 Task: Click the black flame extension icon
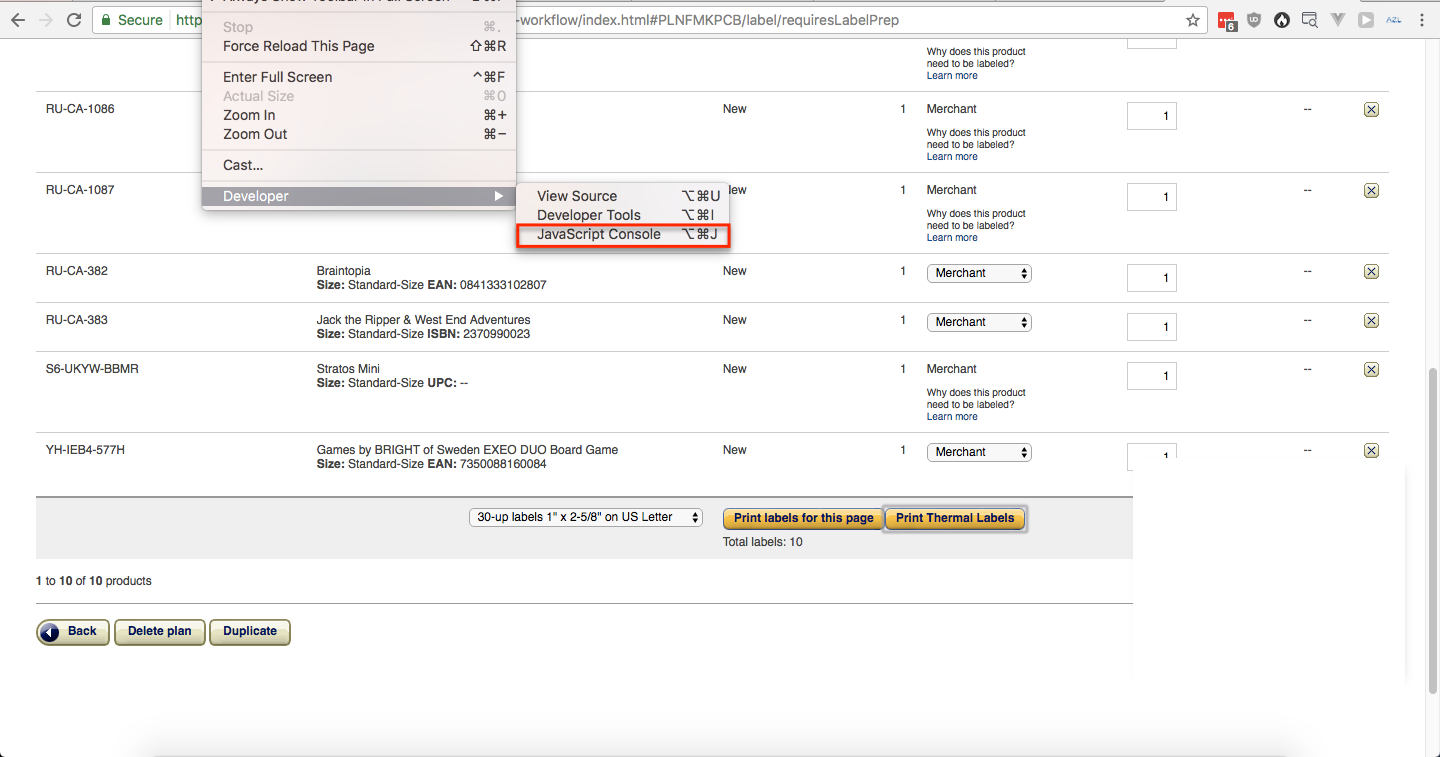pyautogui.click(x=1282, y=20)
